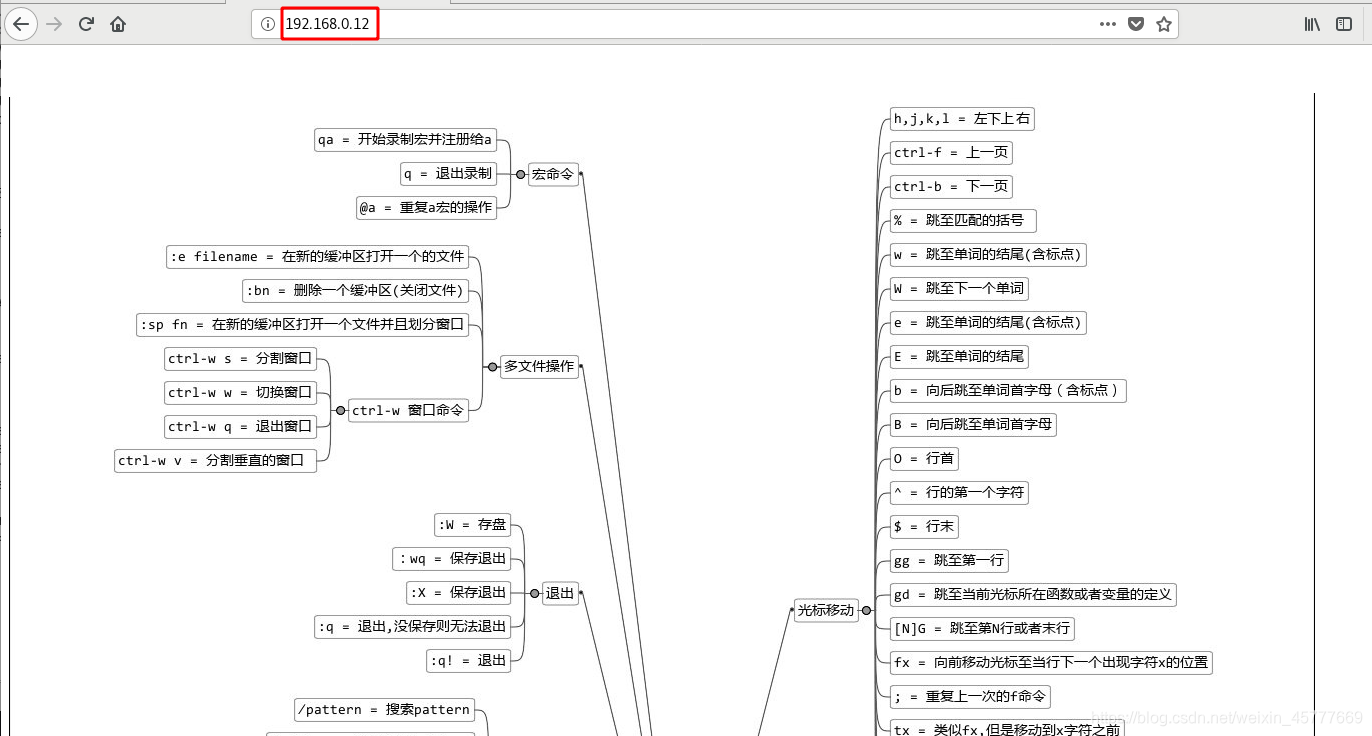Click node 'ctrl-w w = 切换窗口'

pyautogui.click(x=240, y=393)
